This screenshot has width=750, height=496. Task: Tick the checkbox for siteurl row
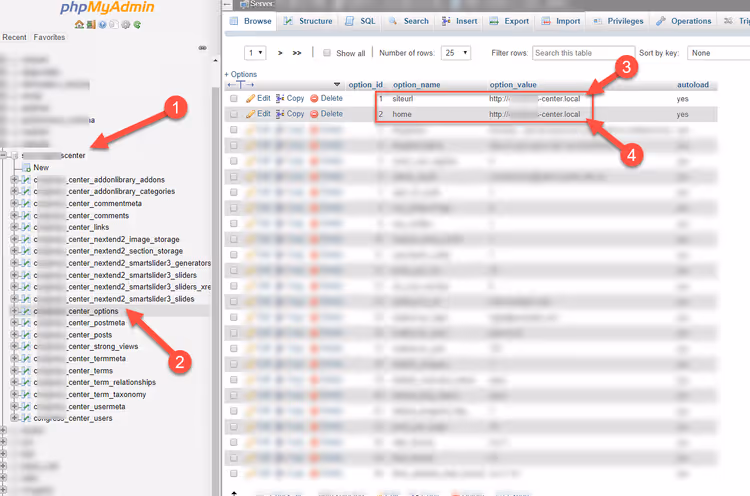point(233,99)
